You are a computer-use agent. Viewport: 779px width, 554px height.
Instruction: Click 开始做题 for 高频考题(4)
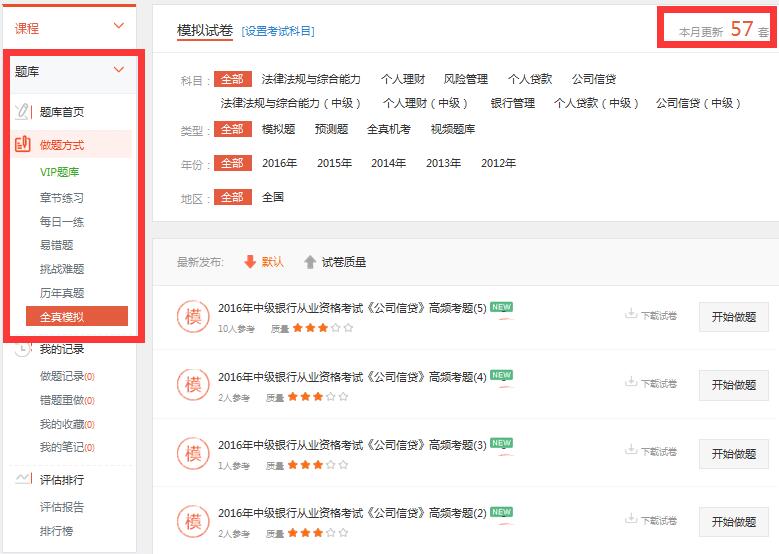coord(734,385)
